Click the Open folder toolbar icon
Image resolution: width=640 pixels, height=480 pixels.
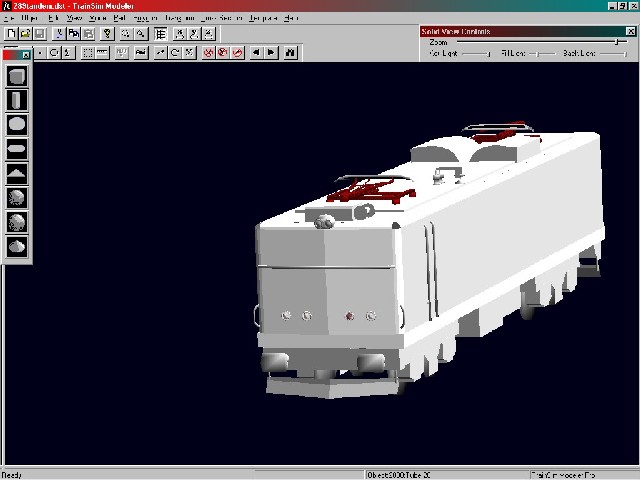(x=26, y=33)
